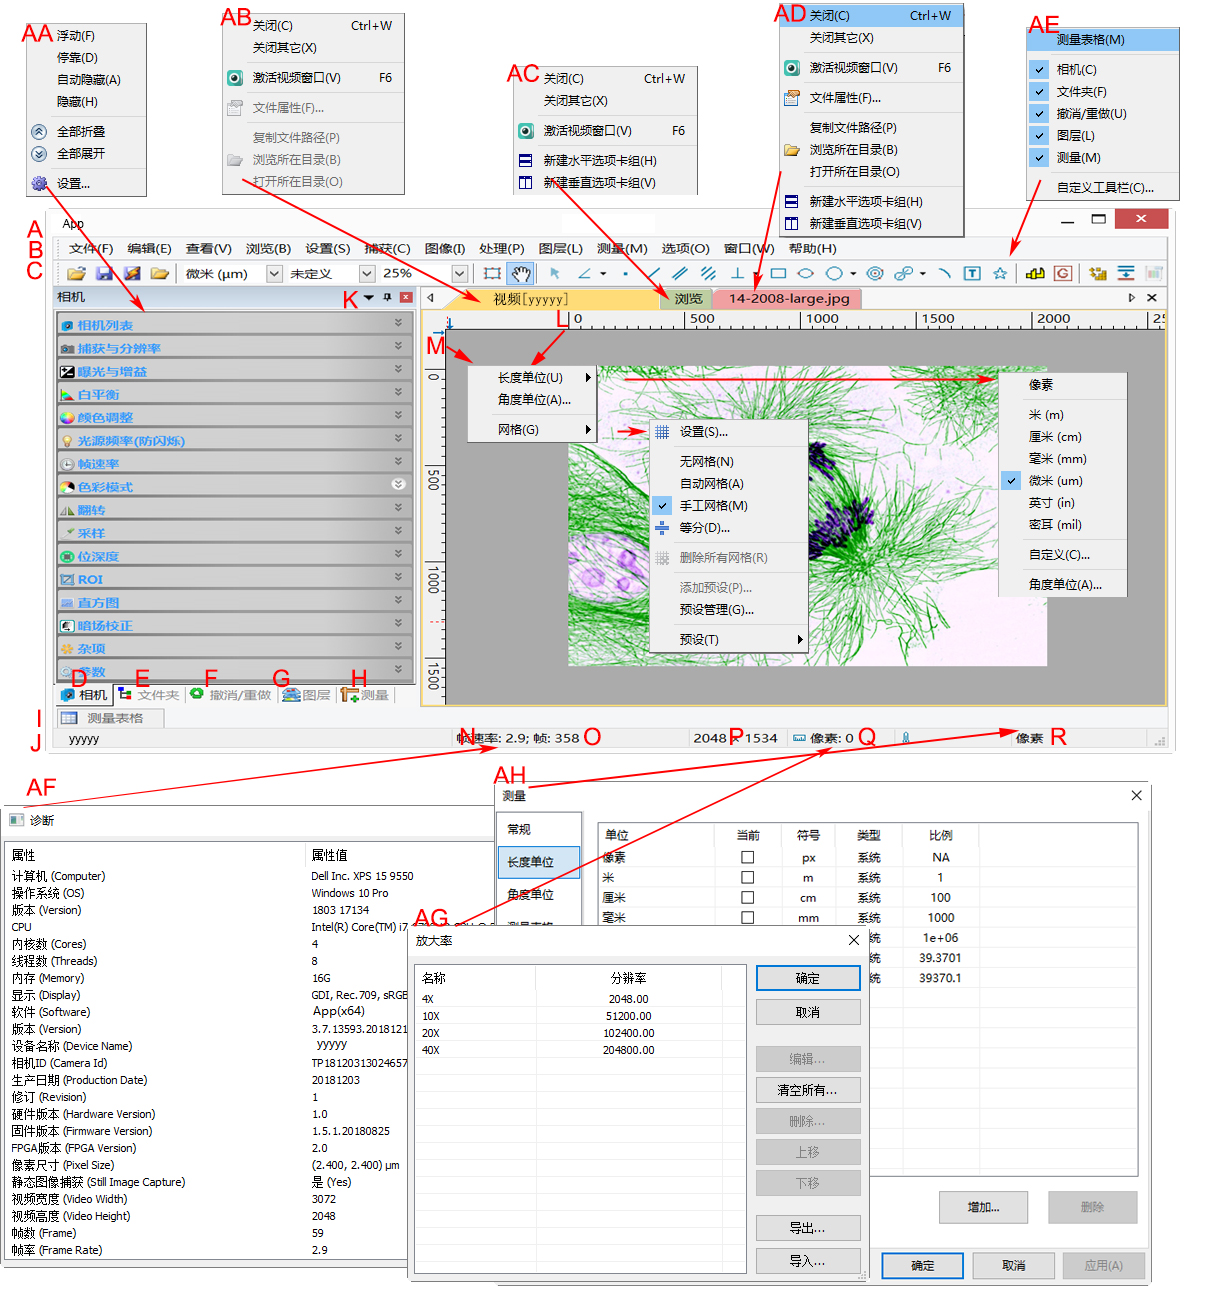Click the gear icon beside 设置...

pyautogui.click(x=39, y=183)
